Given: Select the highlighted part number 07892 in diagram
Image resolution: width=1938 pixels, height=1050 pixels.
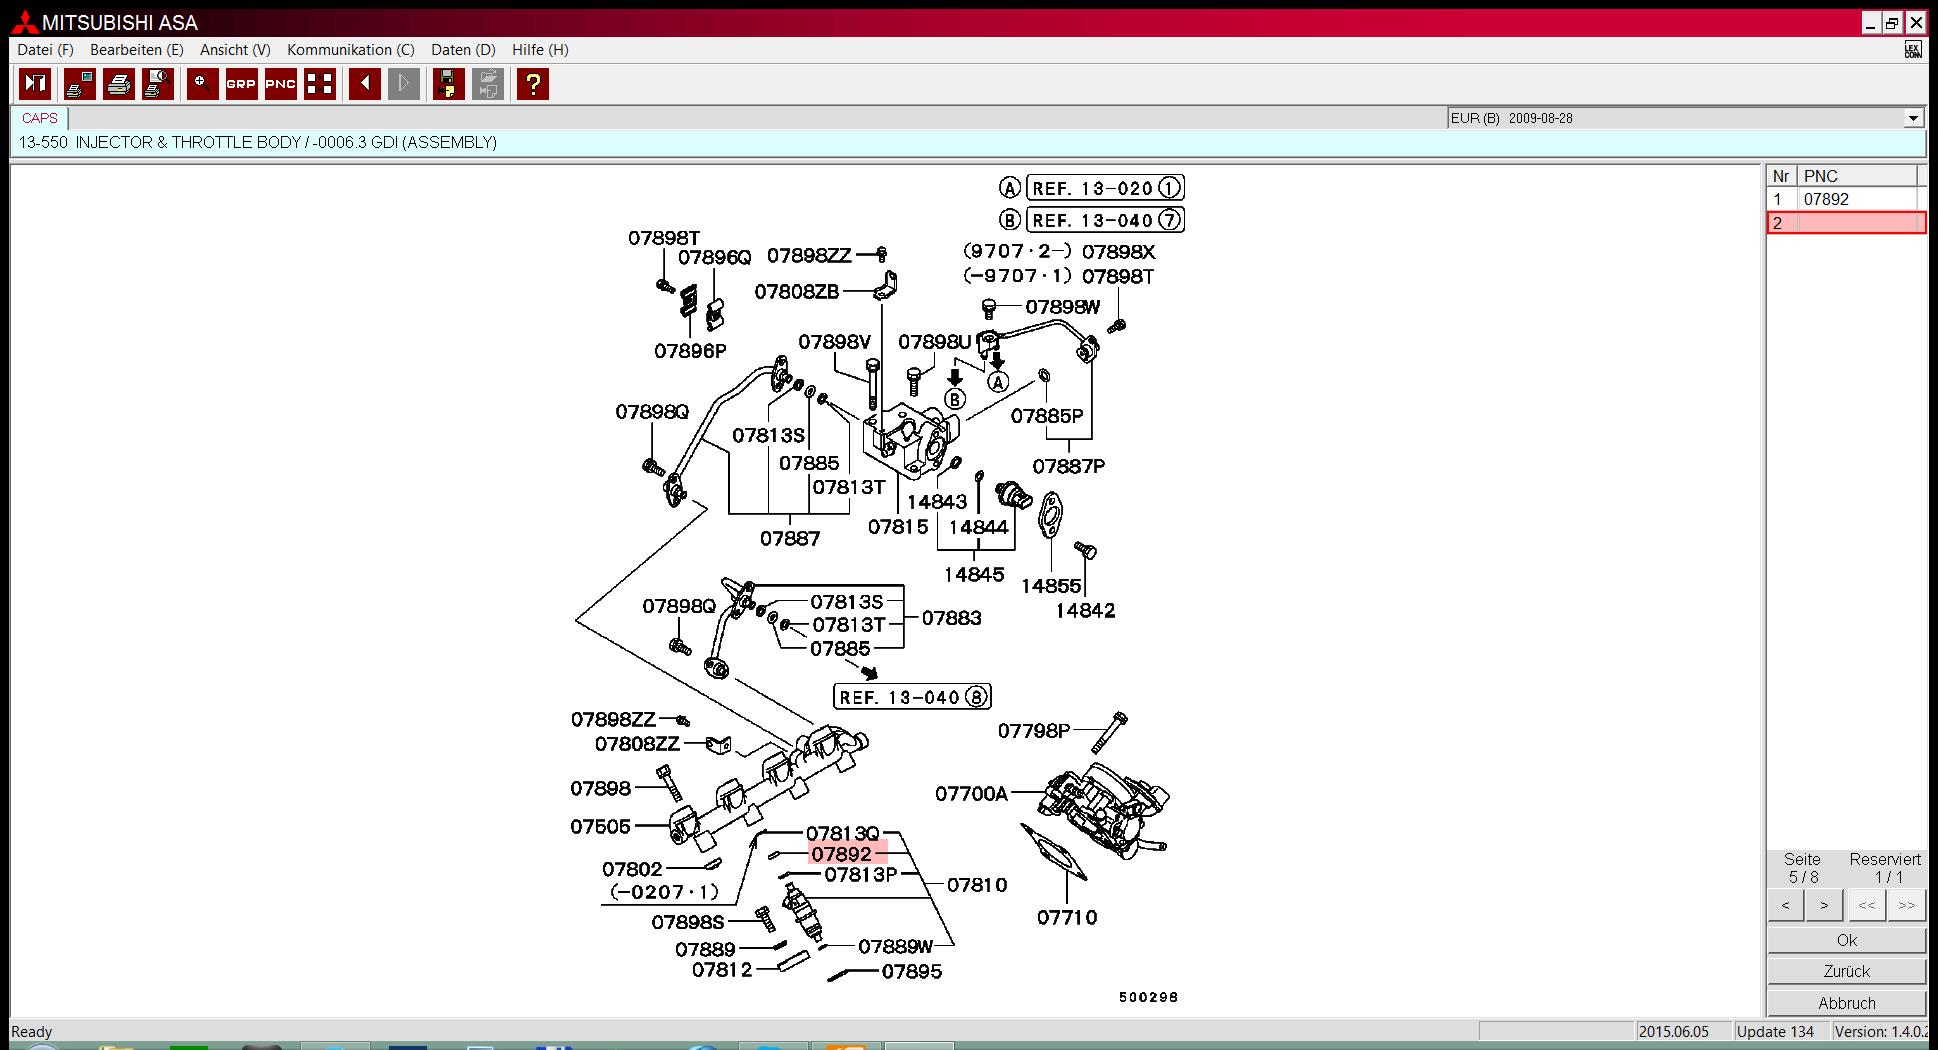Looking at the screenshot, I should coord(842,854).
